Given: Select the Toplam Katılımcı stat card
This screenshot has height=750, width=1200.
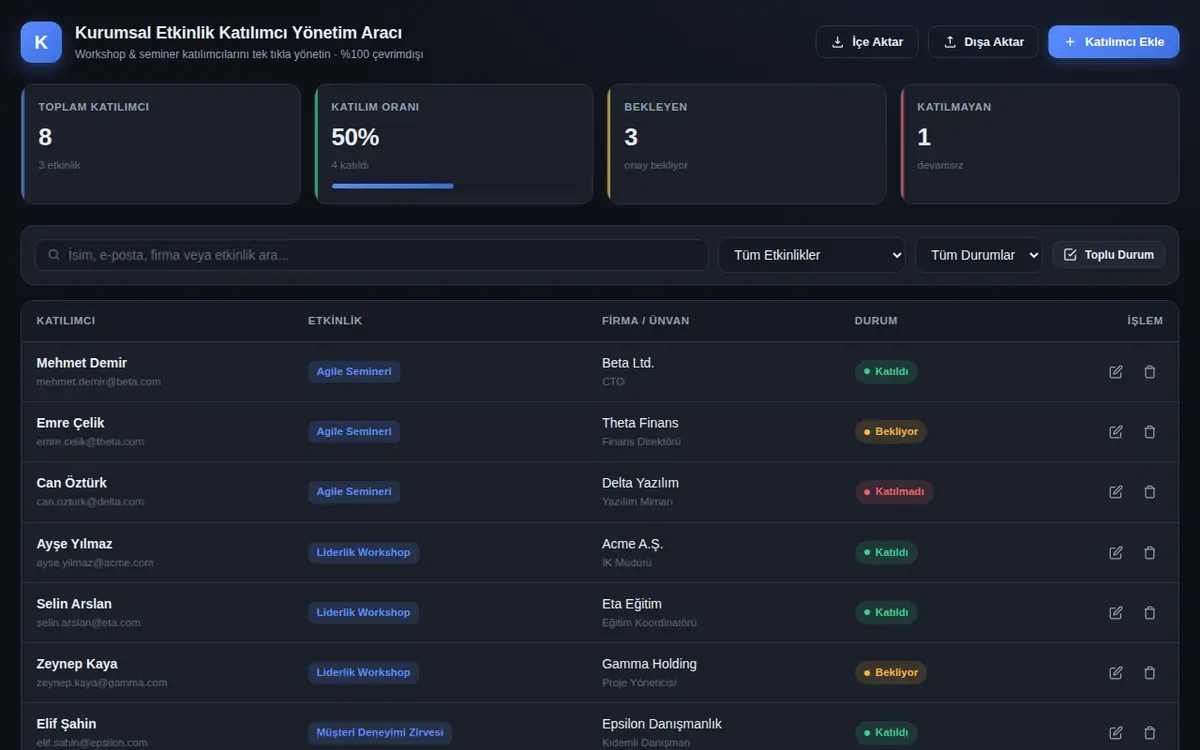Looking at the screenshot, I should point(161,144).
